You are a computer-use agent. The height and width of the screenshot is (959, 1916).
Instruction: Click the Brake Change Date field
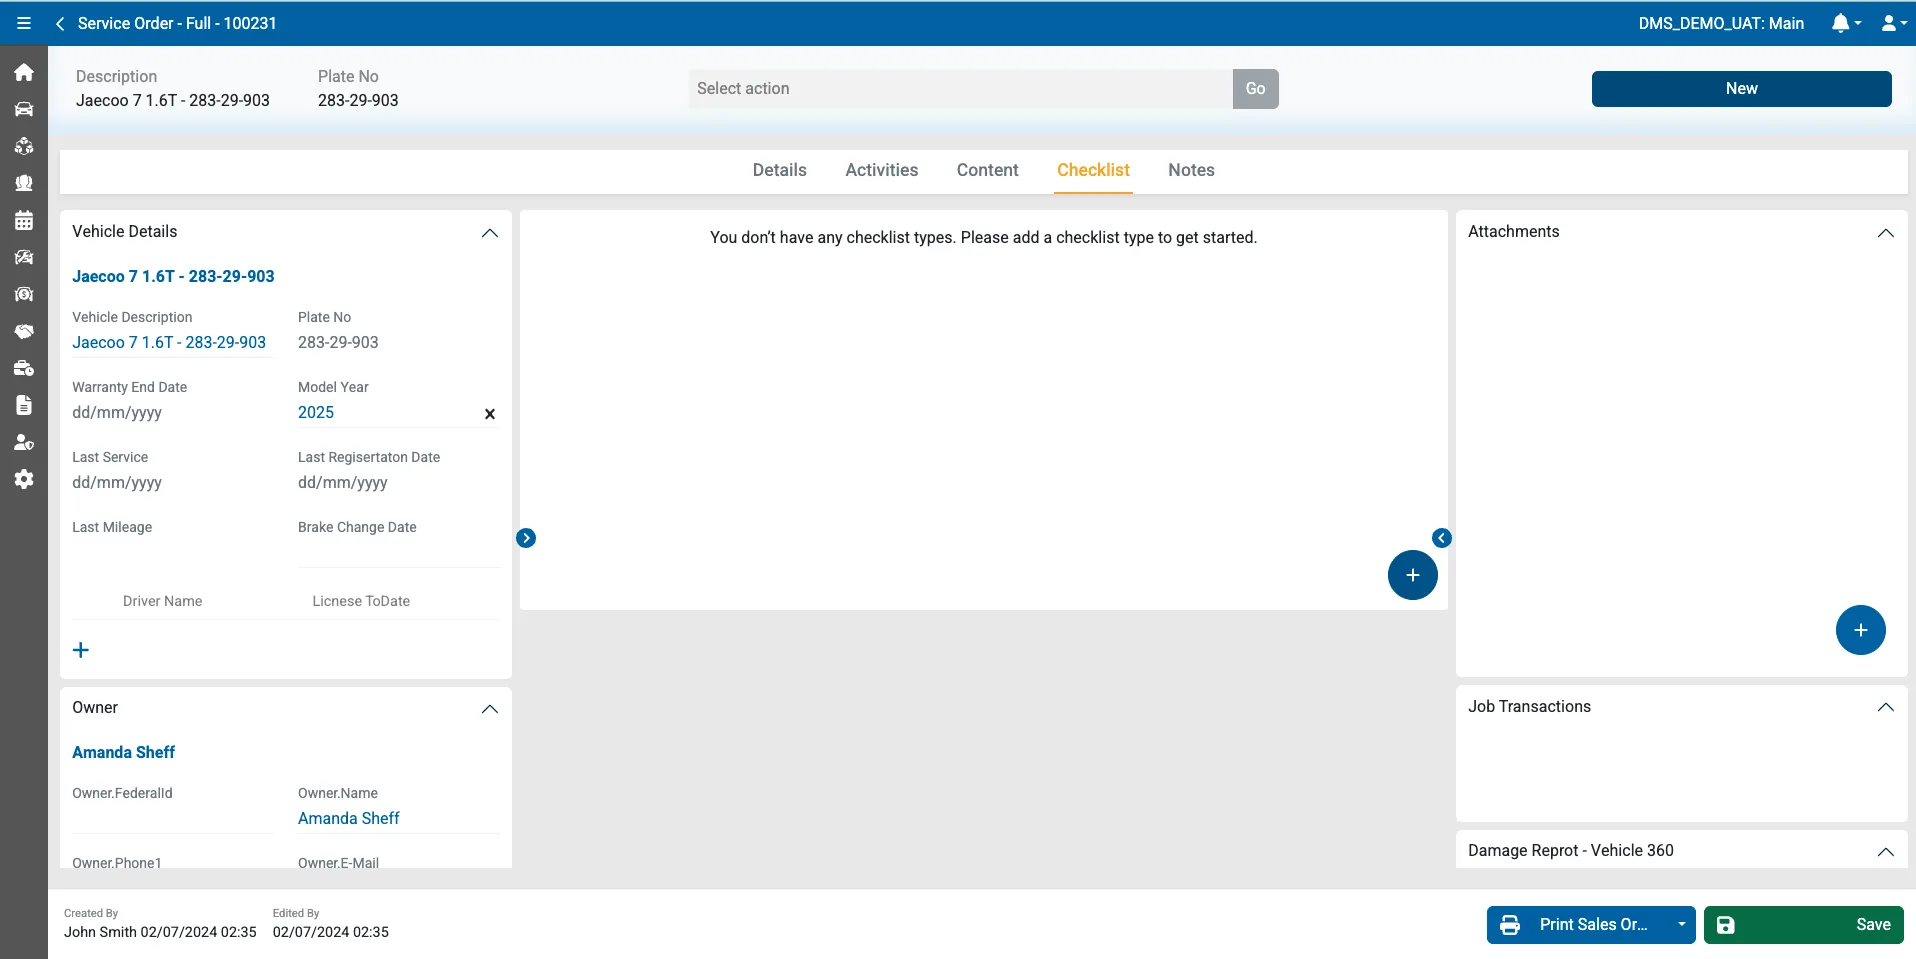[399, 553]
